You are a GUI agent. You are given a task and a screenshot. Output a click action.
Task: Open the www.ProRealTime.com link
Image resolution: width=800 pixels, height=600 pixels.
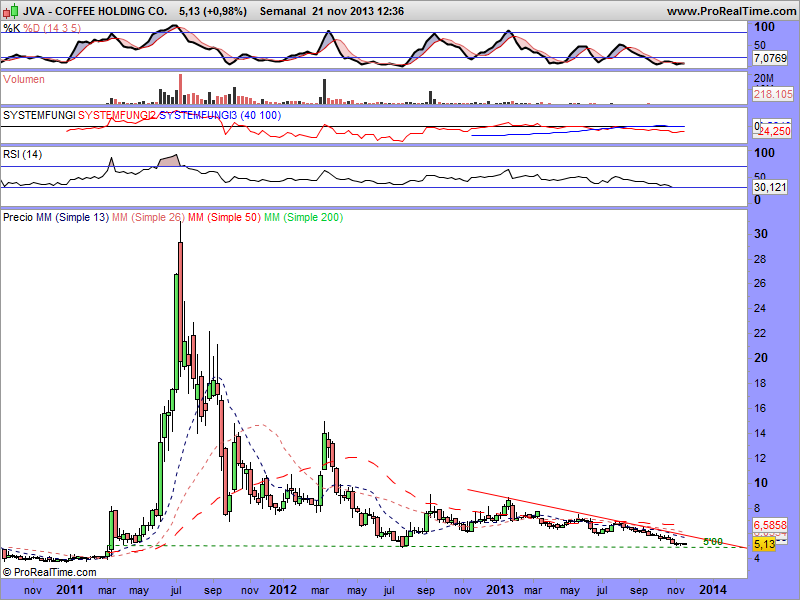coord(731,11)
